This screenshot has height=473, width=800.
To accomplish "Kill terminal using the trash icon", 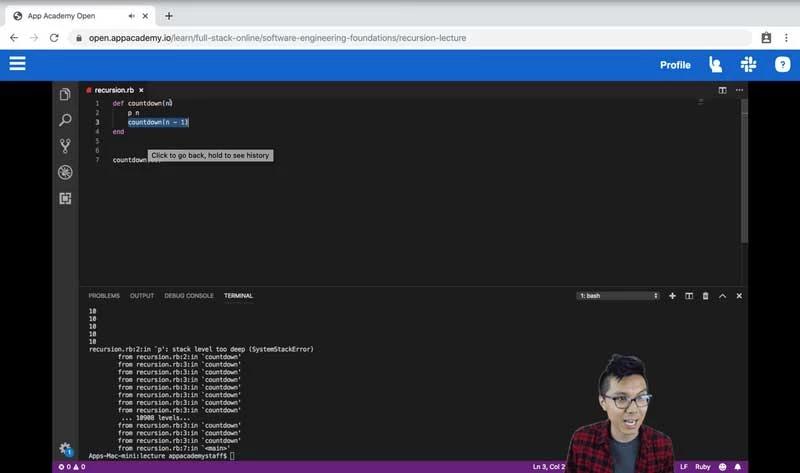I will click(x=705, y=296).
